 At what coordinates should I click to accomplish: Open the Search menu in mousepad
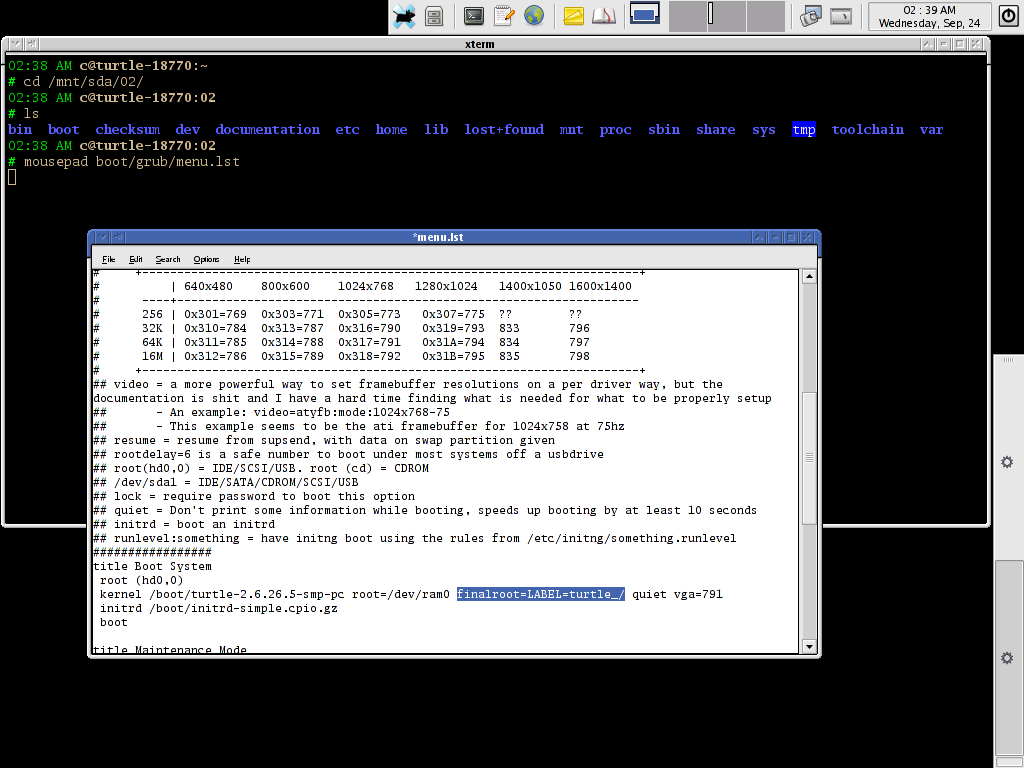168,259
